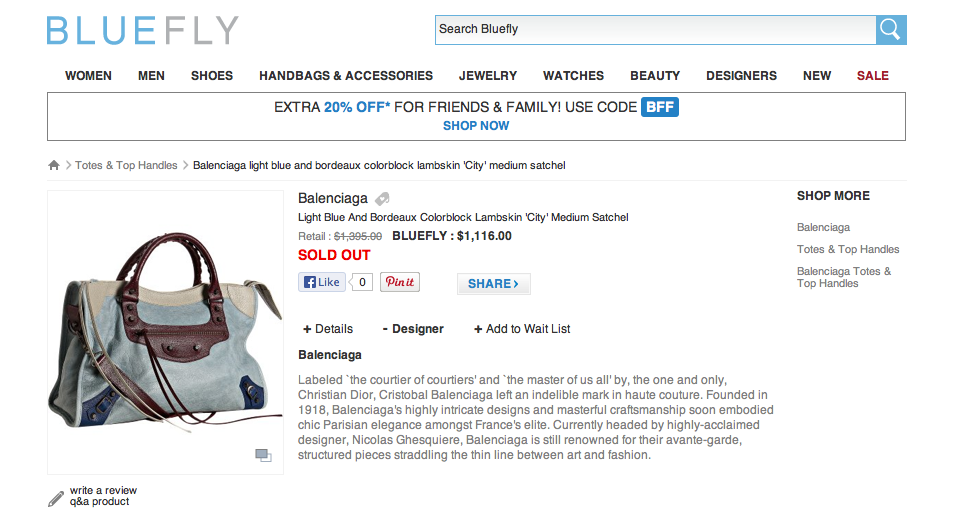Viewport: 954px width, 526px height.
Task: Expand the Details section
Action: tap(328, 329)
